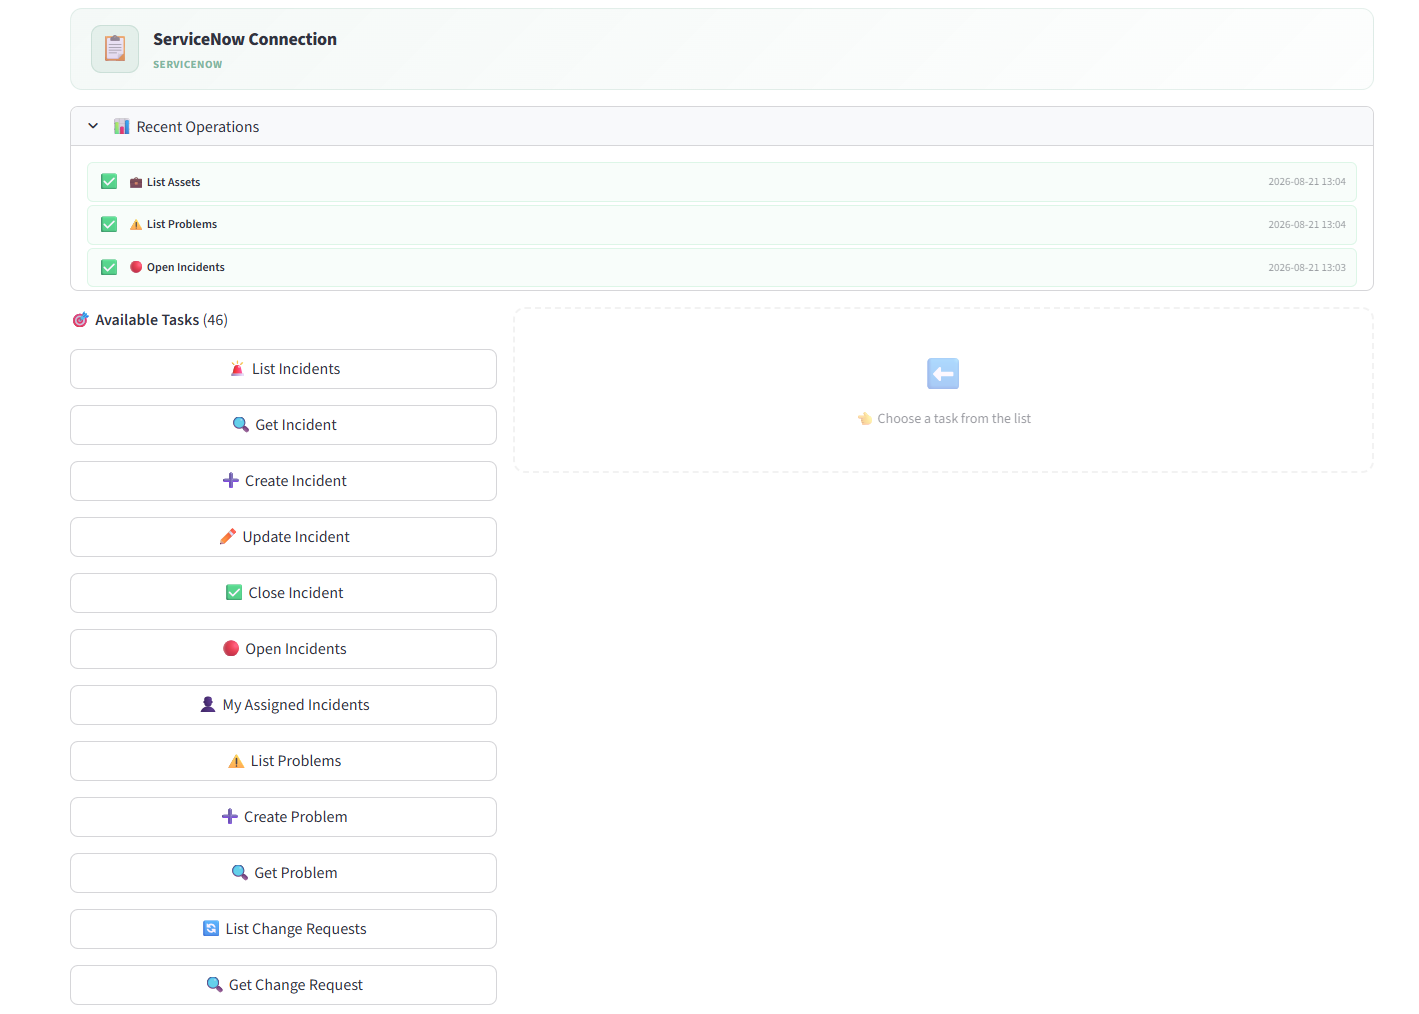Select the Get Incident task
Viewport: 1419px width, 1014px height.
click(283, 425)
